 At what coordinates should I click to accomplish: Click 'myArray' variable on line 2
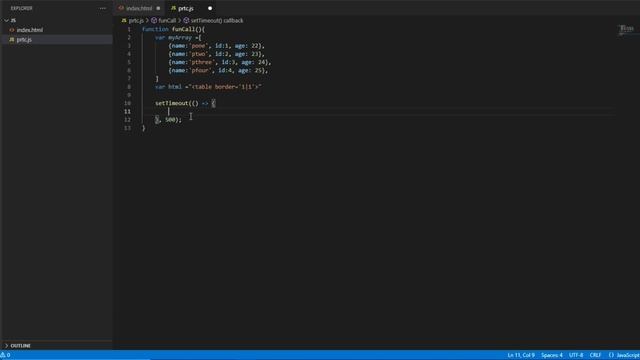[x=180, y=38]
